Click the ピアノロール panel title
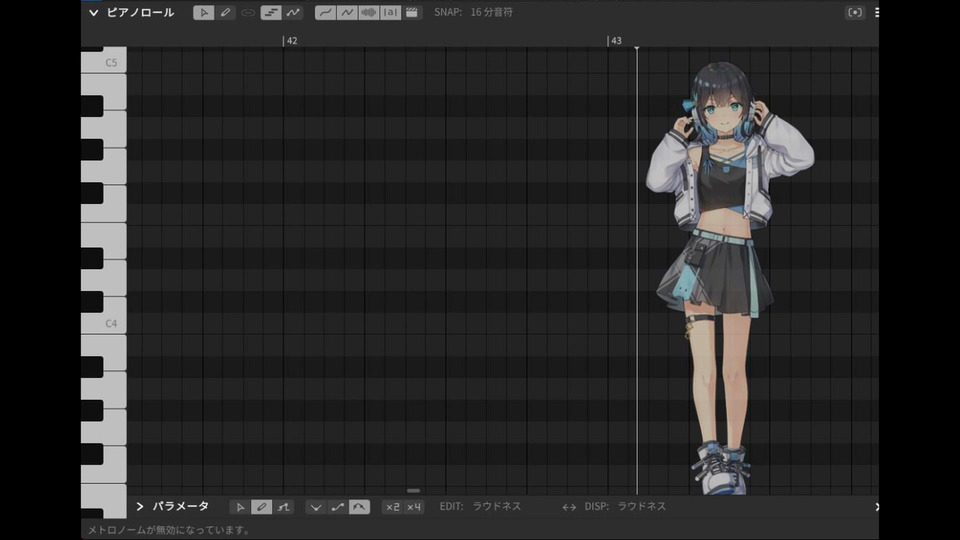Viewport: 960px width, 540px height. pos(140,12)
